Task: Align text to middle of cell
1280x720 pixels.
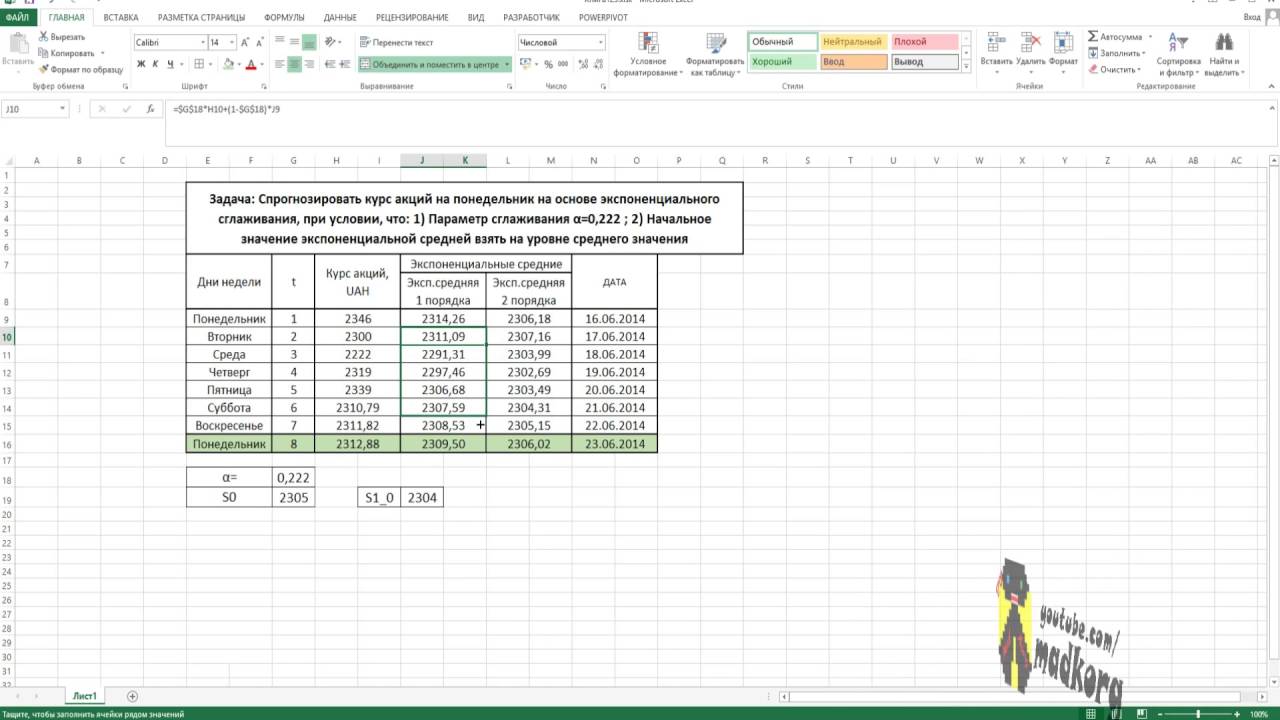Action: pyautogui.click(x=295, y=42)
